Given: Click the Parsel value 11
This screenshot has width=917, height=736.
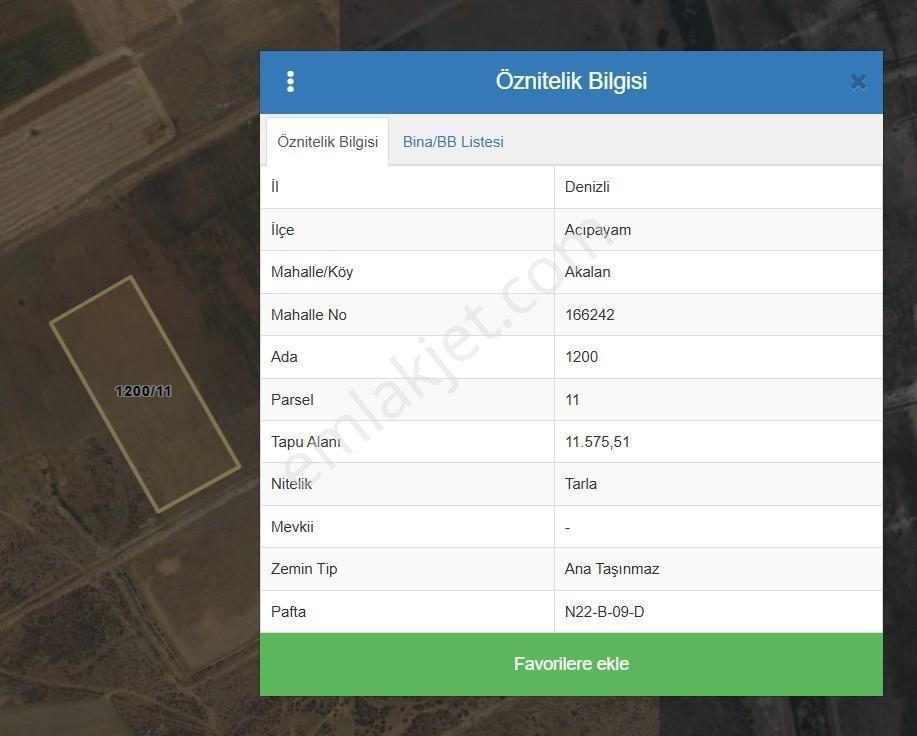Looking at the screenshot, I should (x=572, y=400).
